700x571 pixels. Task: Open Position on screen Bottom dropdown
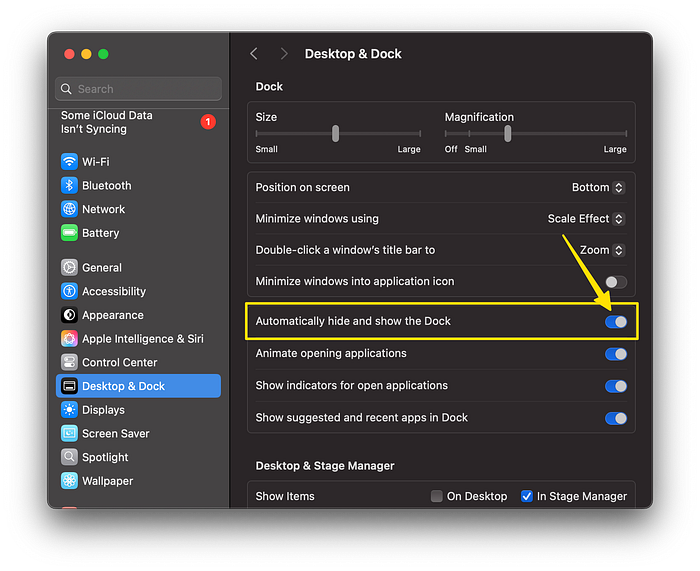598,188
